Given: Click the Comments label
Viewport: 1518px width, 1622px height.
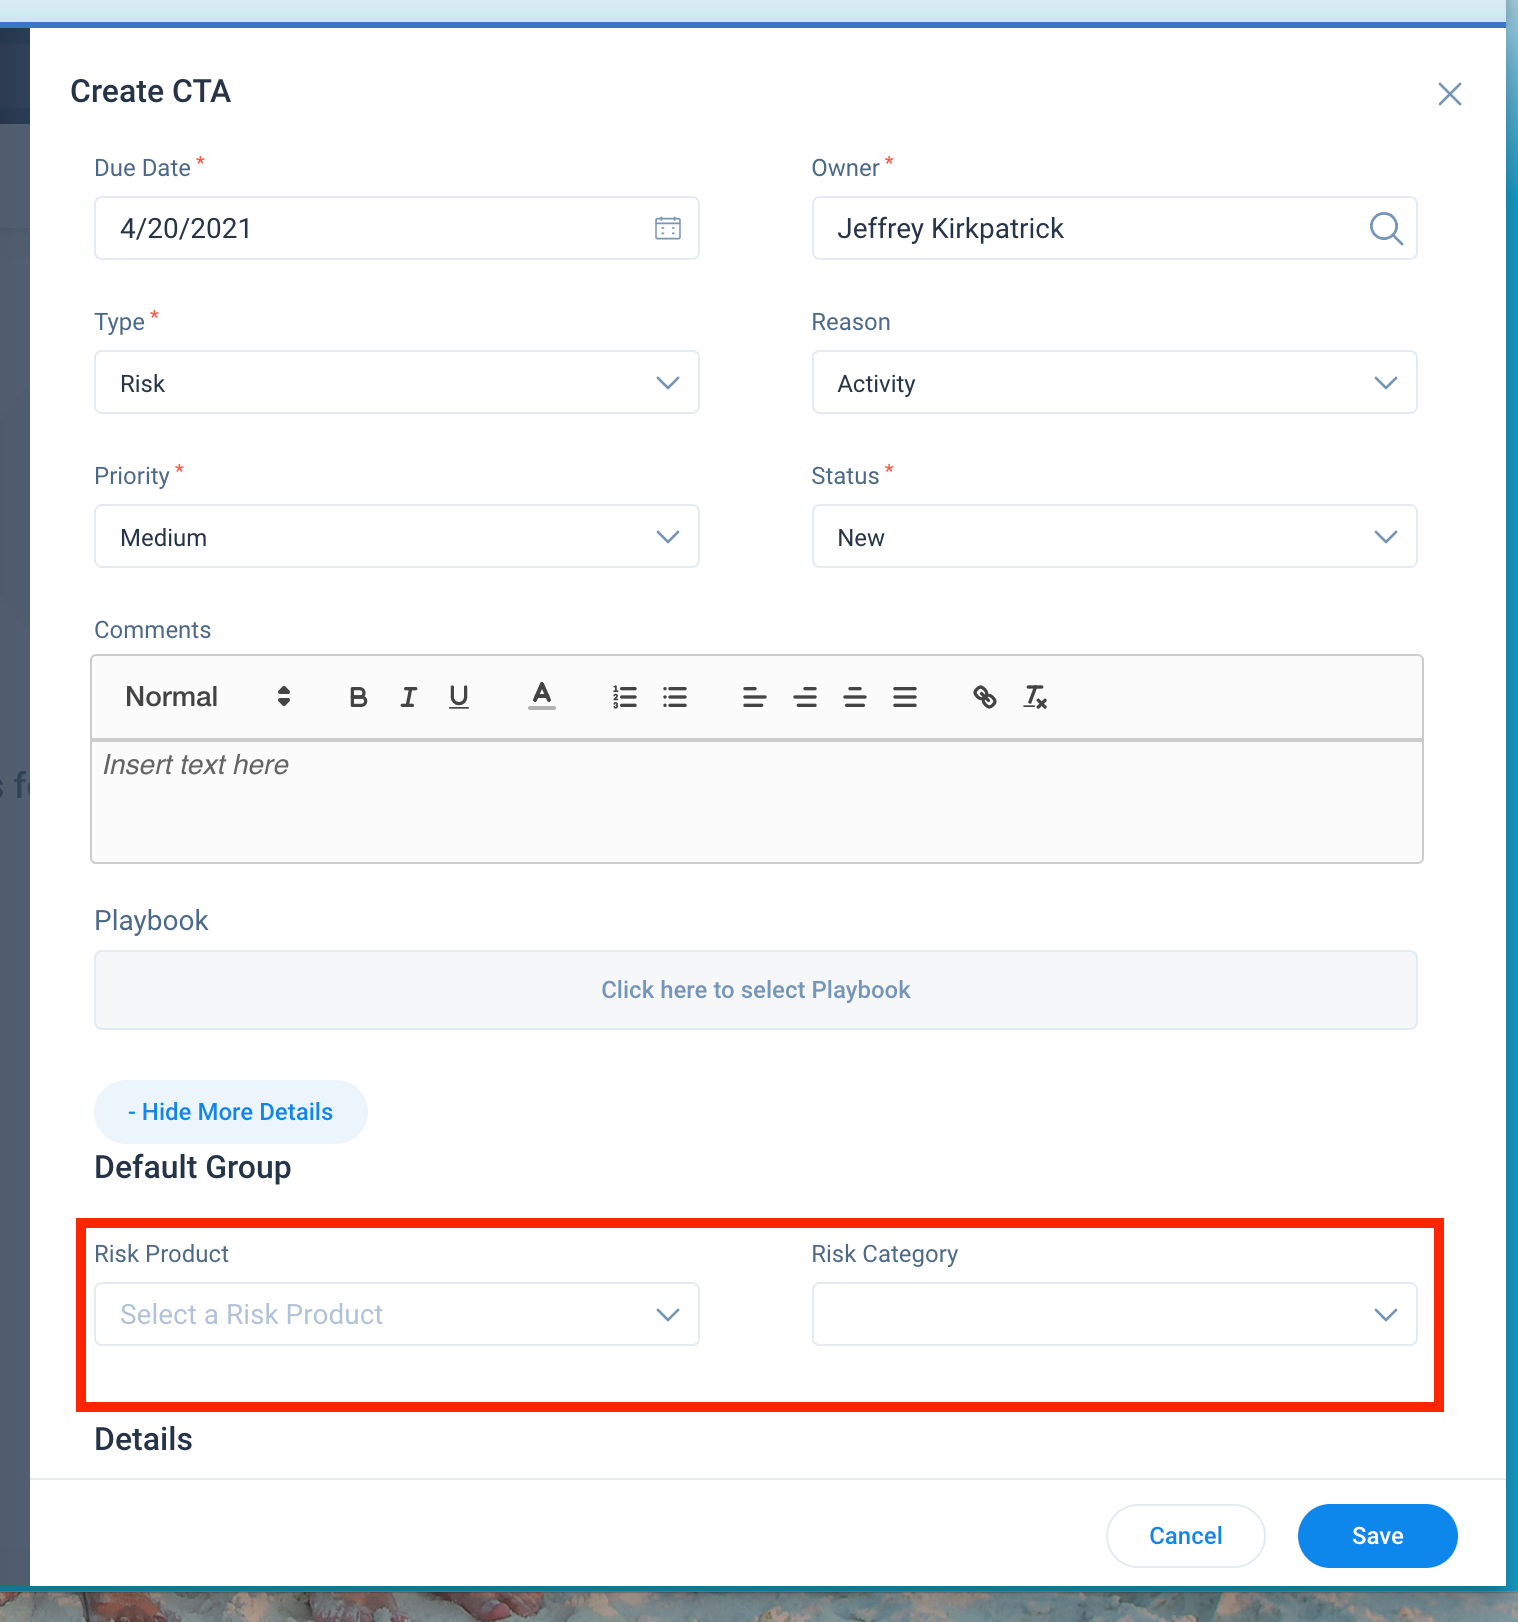Looking at the screenshot, I should (153, 630).
